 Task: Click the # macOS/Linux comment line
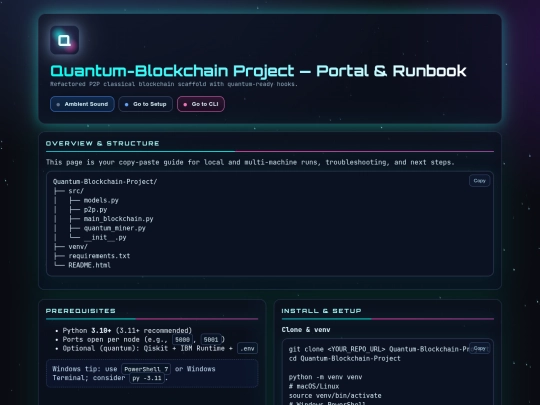click(314, 386)
